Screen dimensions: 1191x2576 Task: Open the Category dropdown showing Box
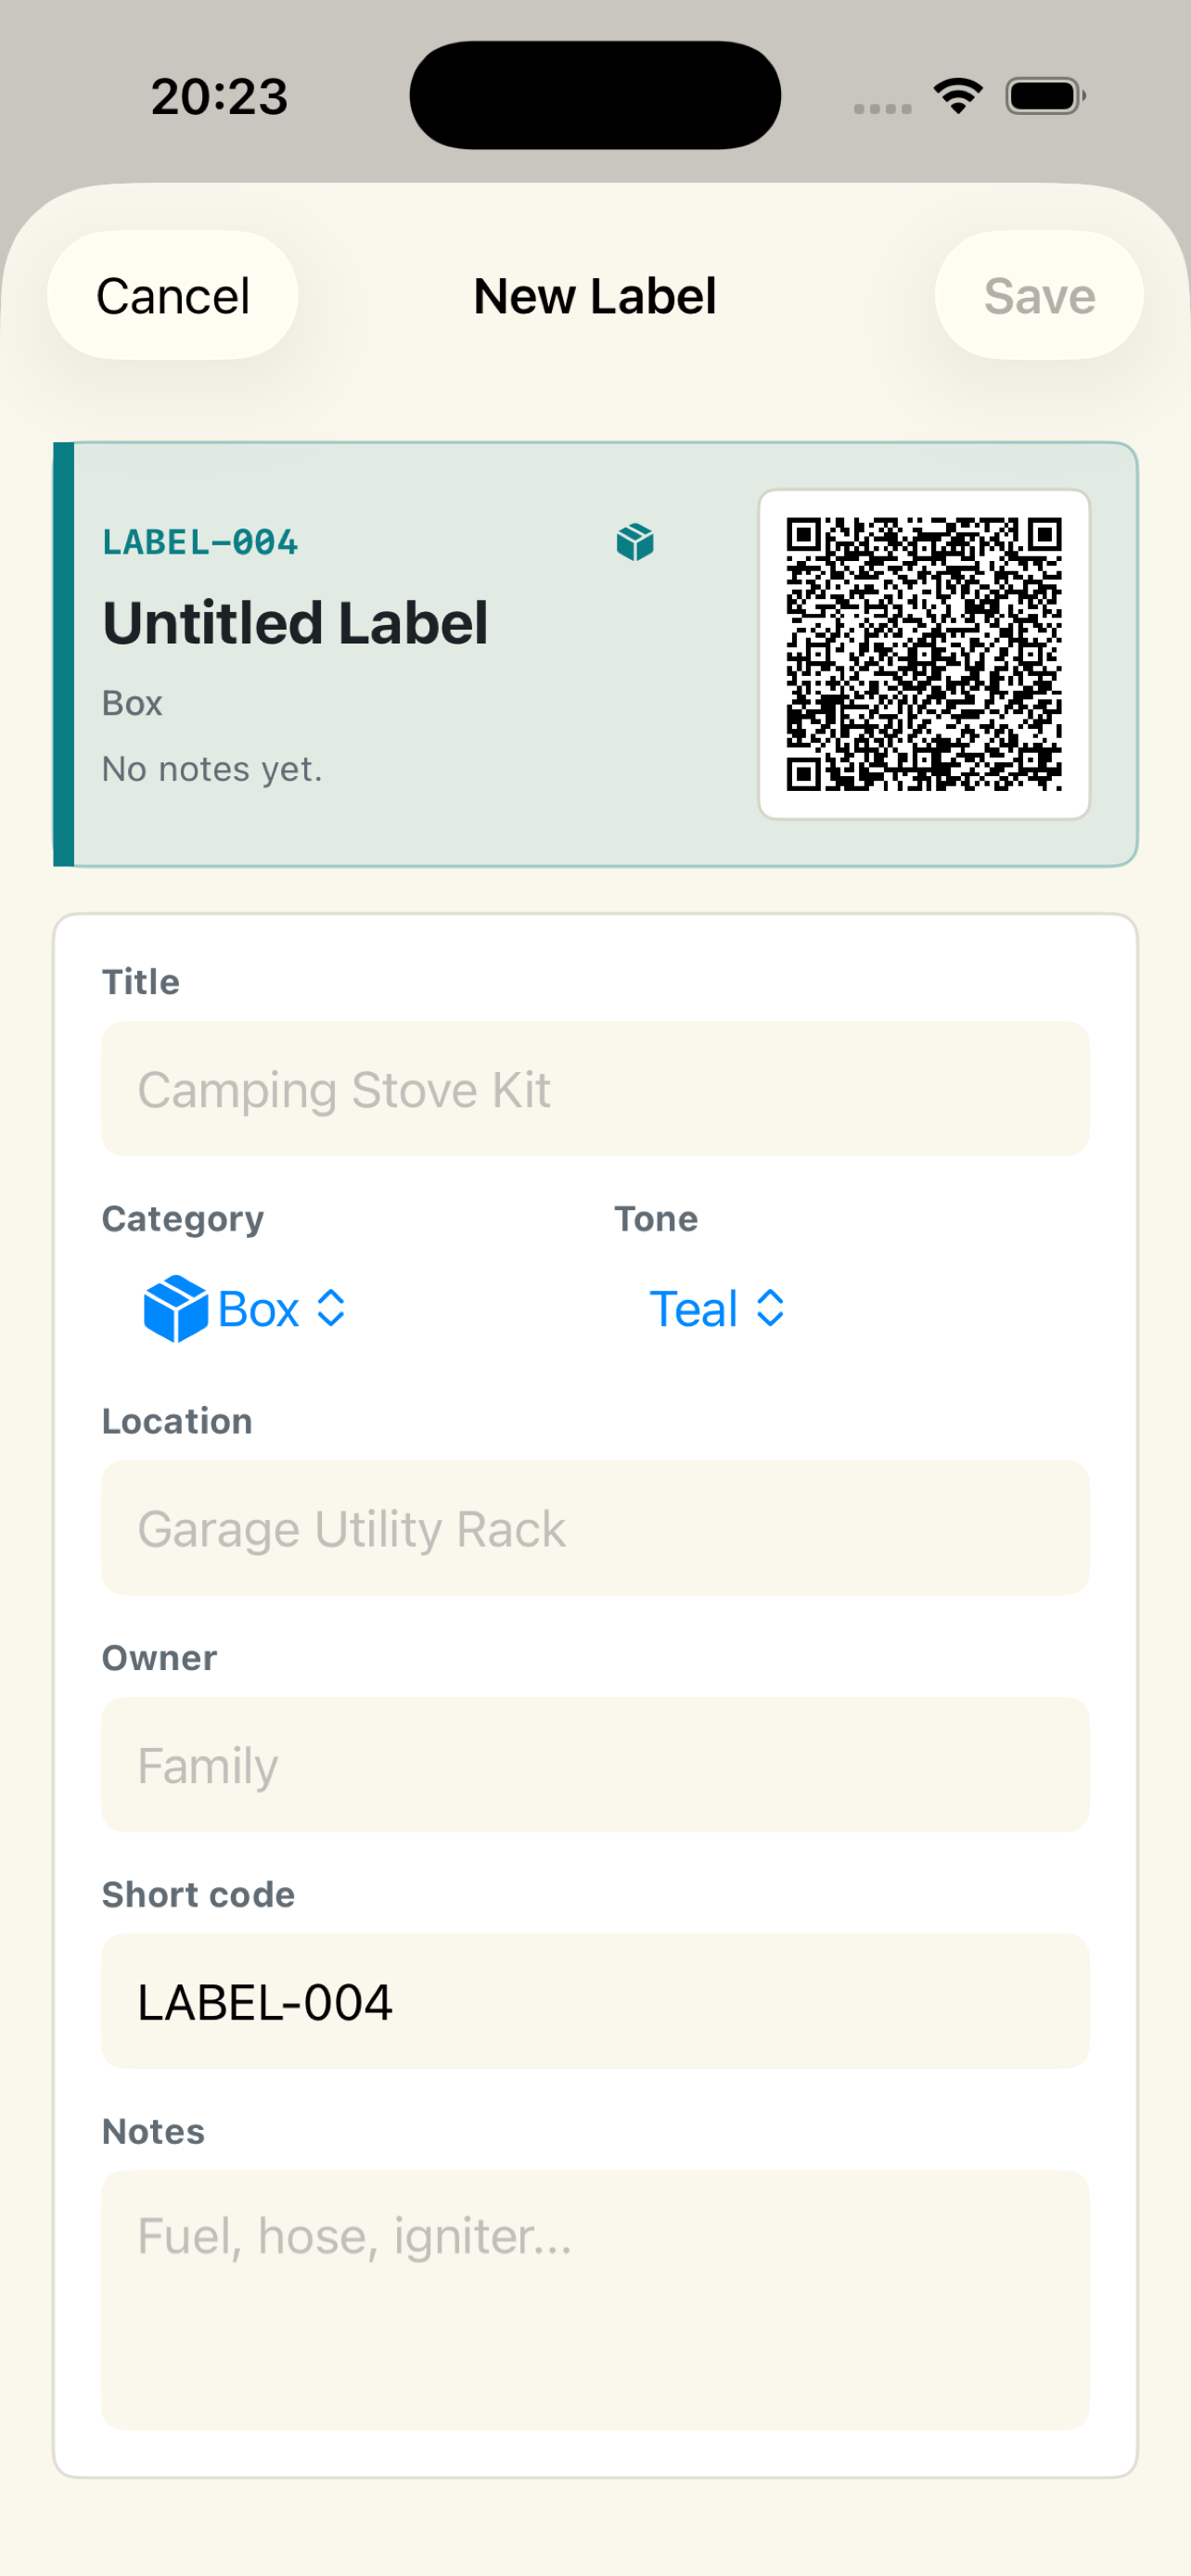[245, 1308]
